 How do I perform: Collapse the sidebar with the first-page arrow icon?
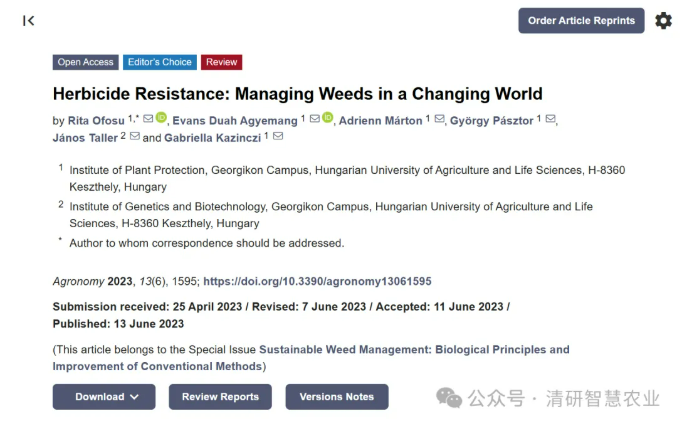(29, 21)
